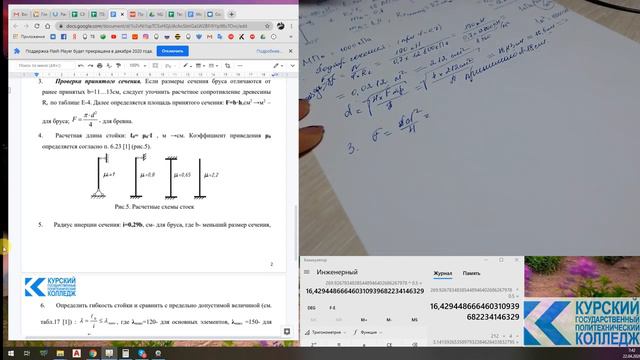Open the Instagram bookmark
This screenshot has height=360, width=640.
point(145,36)
